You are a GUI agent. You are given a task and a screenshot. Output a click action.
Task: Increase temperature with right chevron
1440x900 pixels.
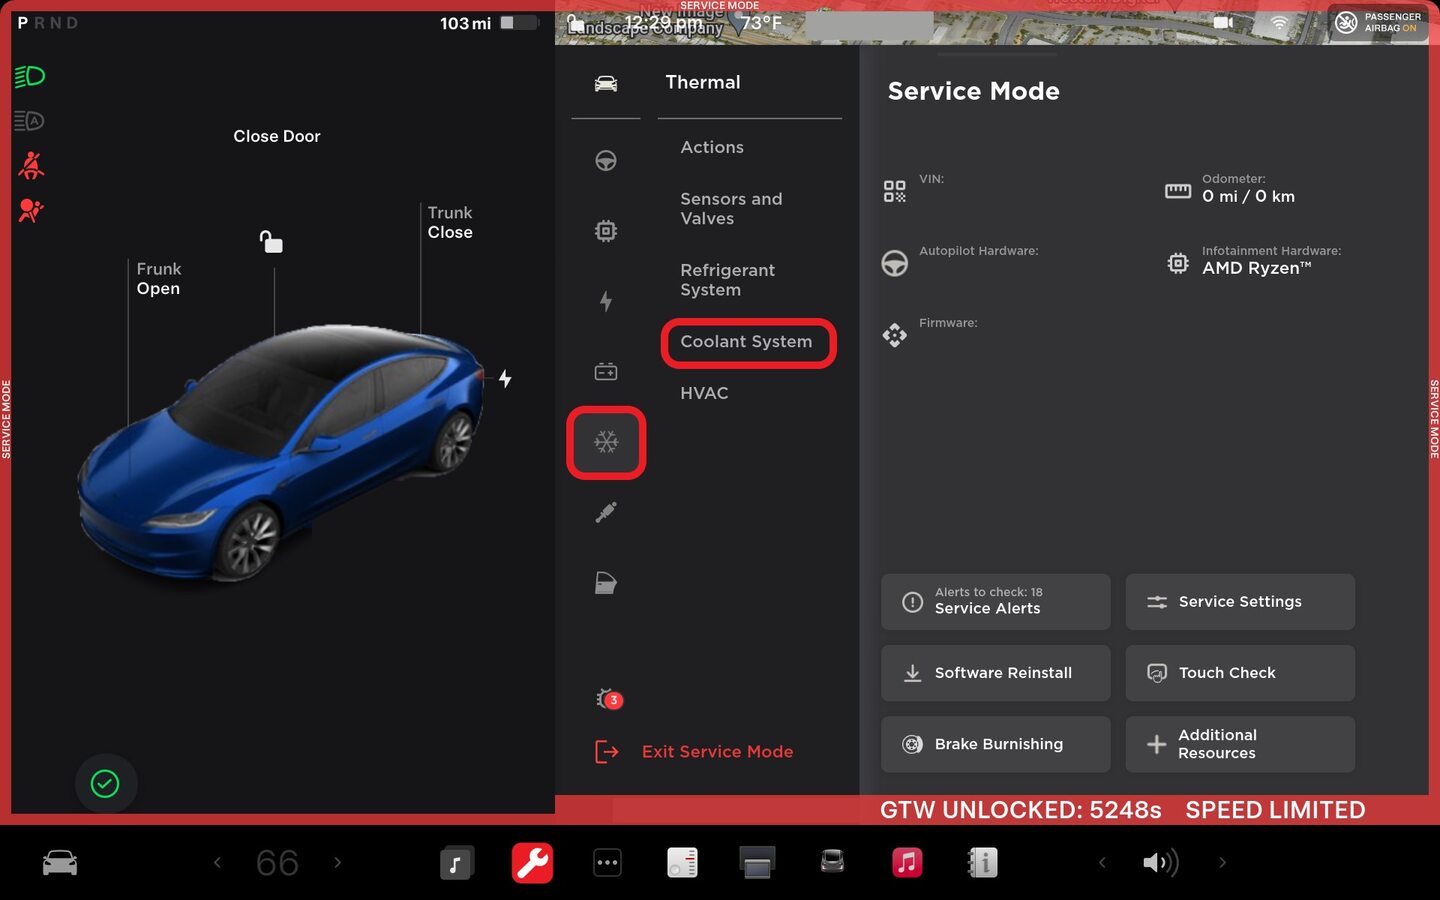coord(338,862)
